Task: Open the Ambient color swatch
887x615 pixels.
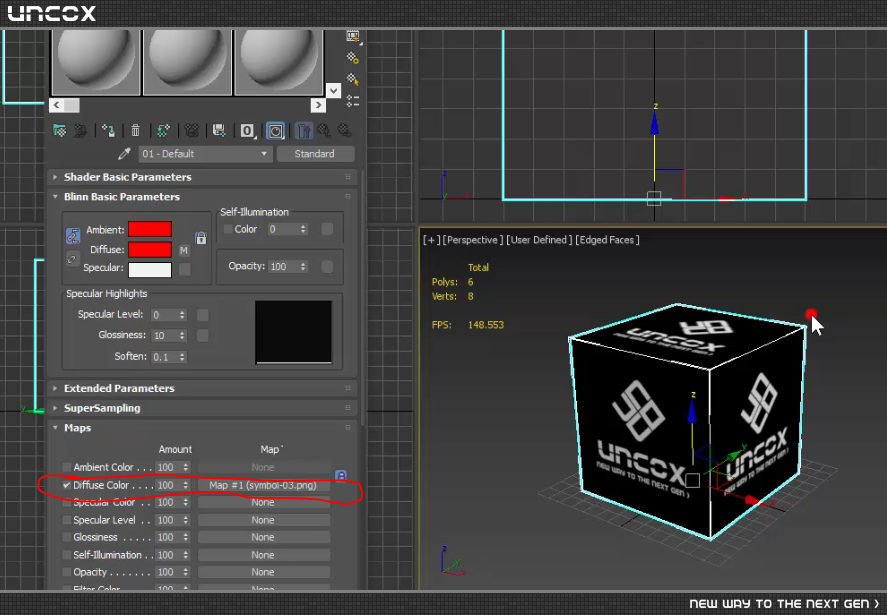Action: (x=150, y=229)
